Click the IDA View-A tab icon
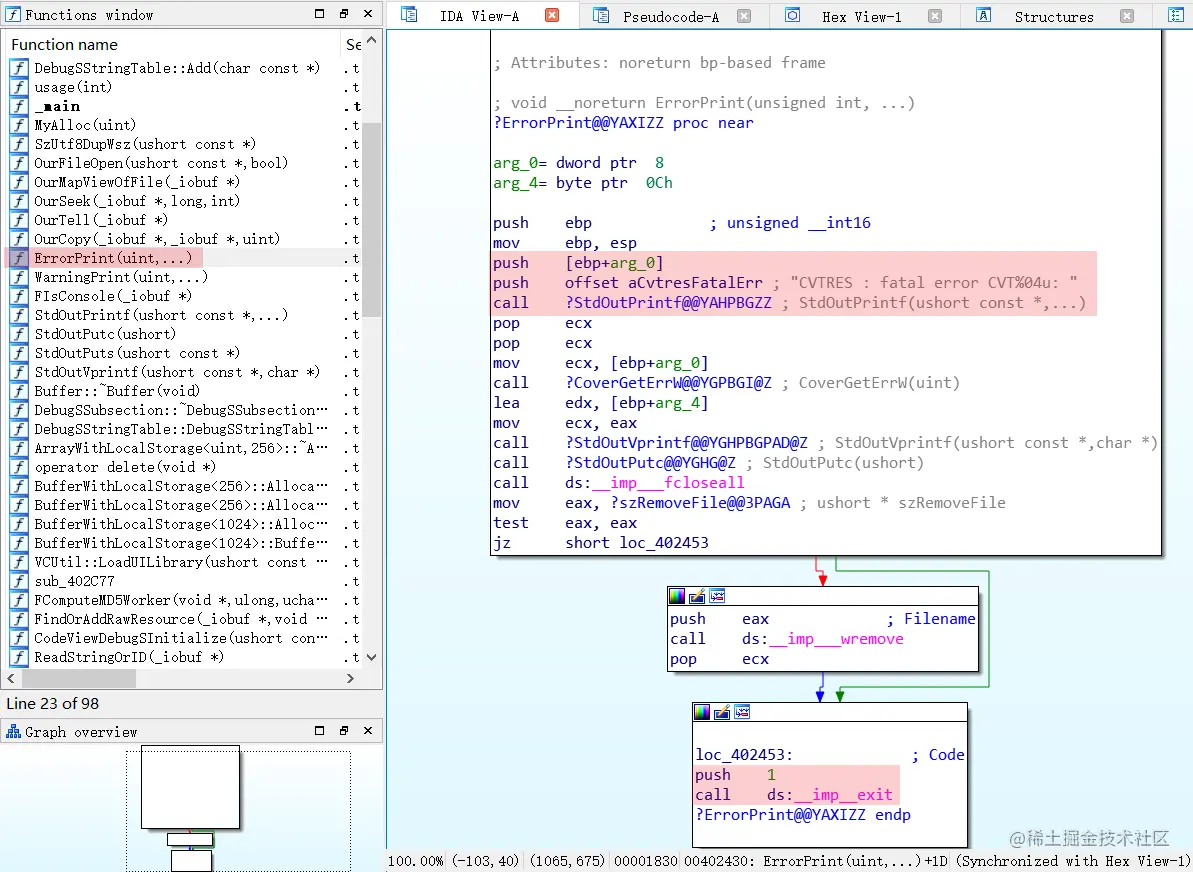This screenshot has width=1193, height=872. (410, 15)
